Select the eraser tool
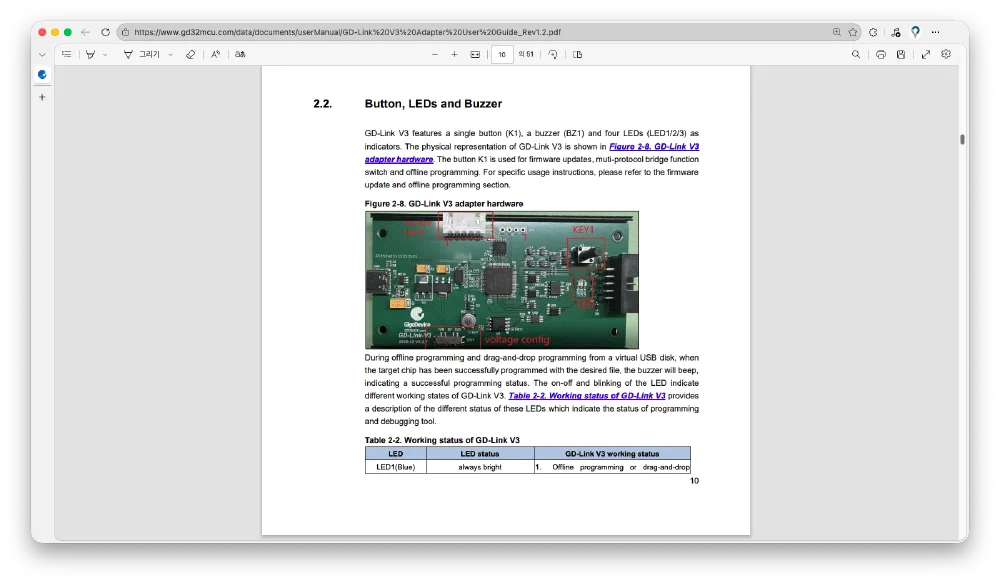 [191, 54]
